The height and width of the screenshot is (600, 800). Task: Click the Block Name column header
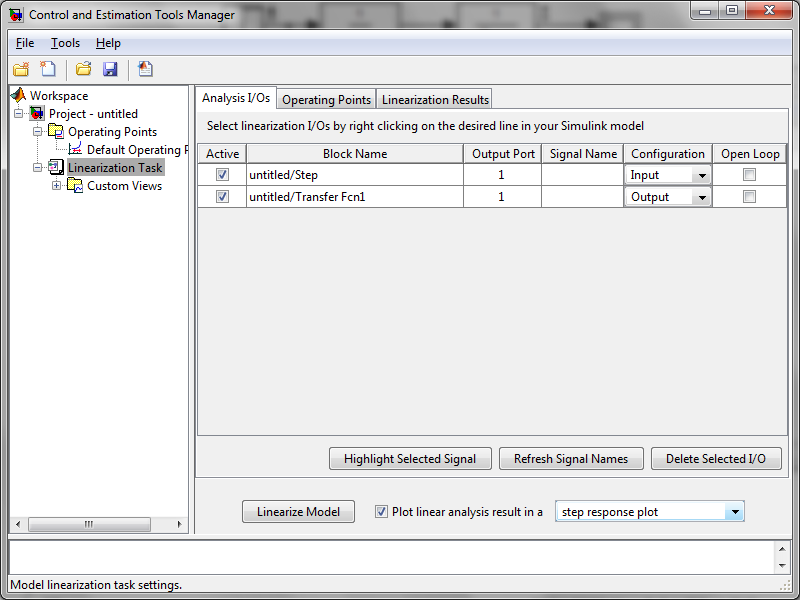pos(355,154)
